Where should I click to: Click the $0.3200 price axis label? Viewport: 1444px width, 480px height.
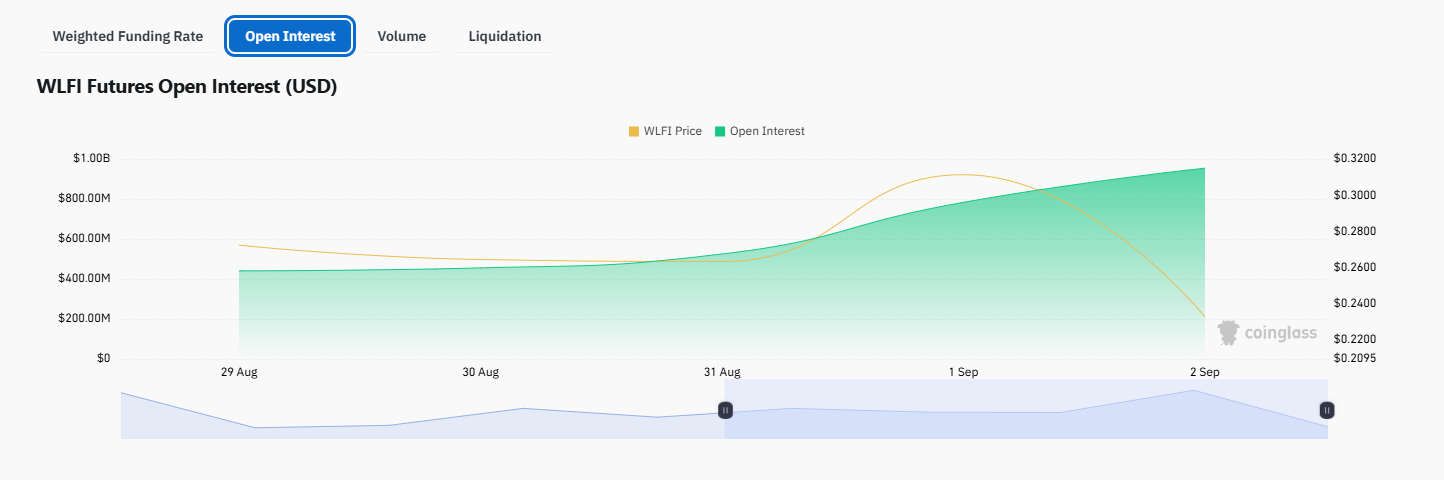(1355, 158)
